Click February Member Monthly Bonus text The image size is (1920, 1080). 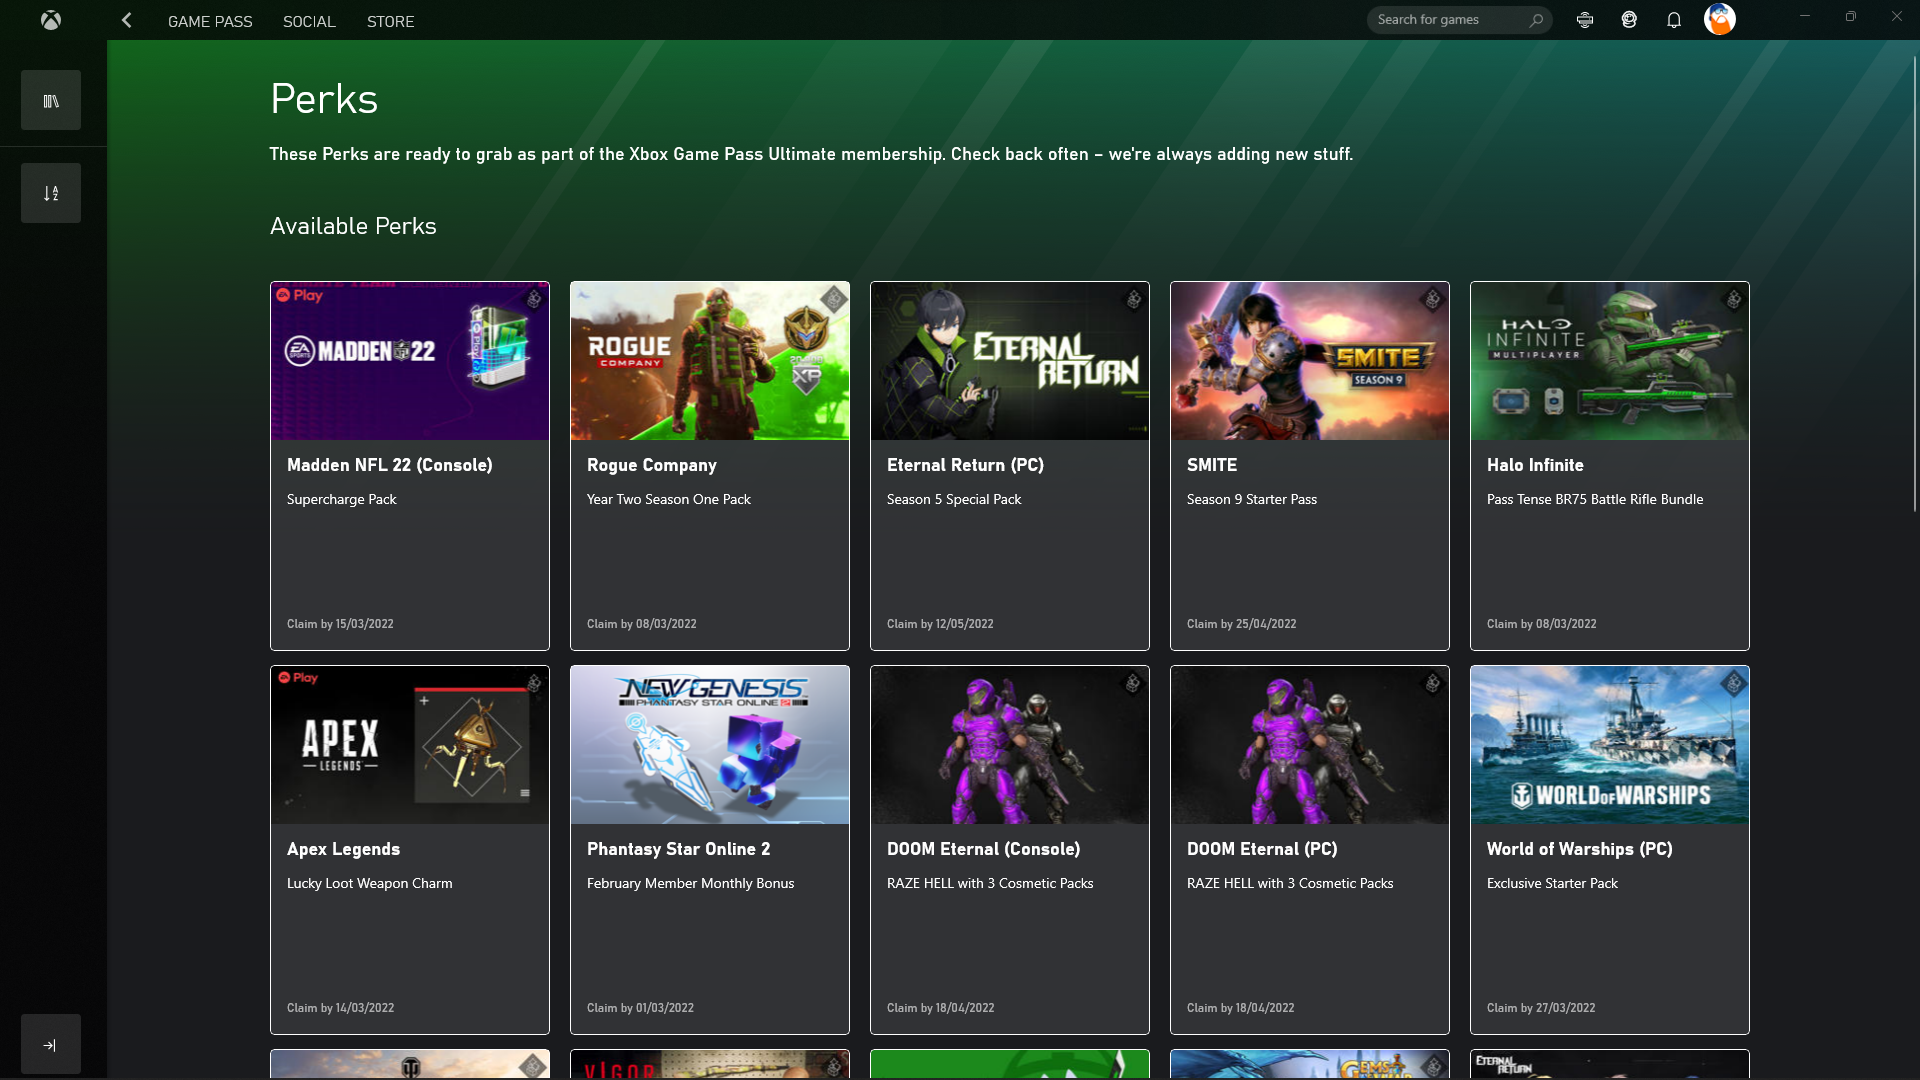691,883
